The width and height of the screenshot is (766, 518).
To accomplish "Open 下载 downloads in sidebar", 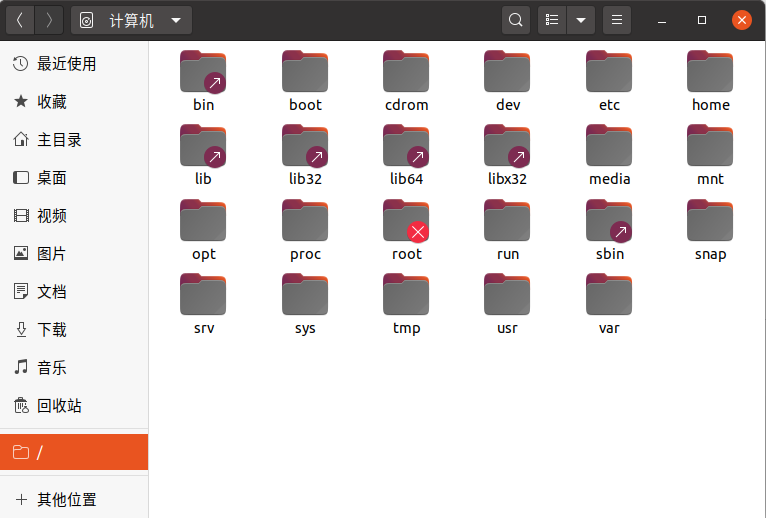I will pyautogui.click(x=52, y=330).
